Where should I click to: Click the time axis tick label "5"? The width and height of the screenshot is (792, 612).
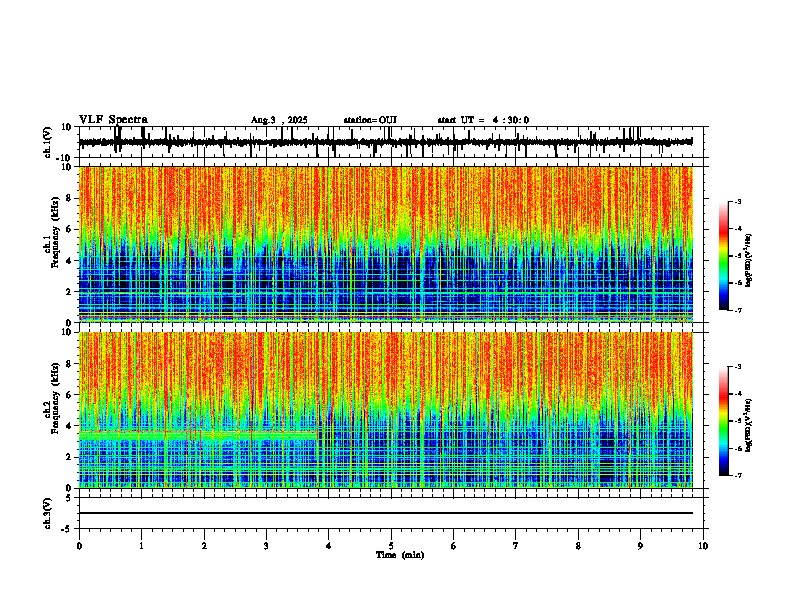[391, 545]
